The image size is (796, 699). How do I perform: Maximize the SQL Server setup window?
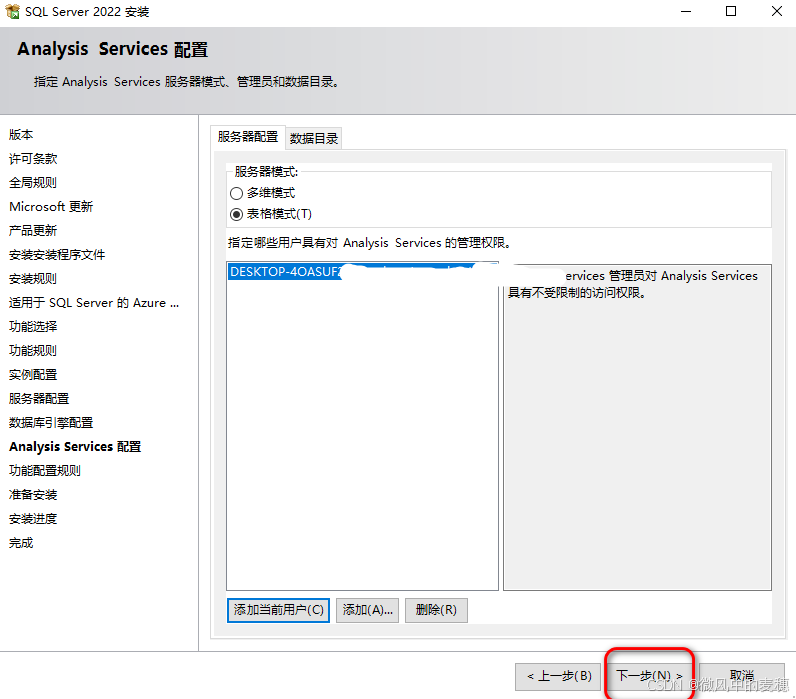(731, 11)
